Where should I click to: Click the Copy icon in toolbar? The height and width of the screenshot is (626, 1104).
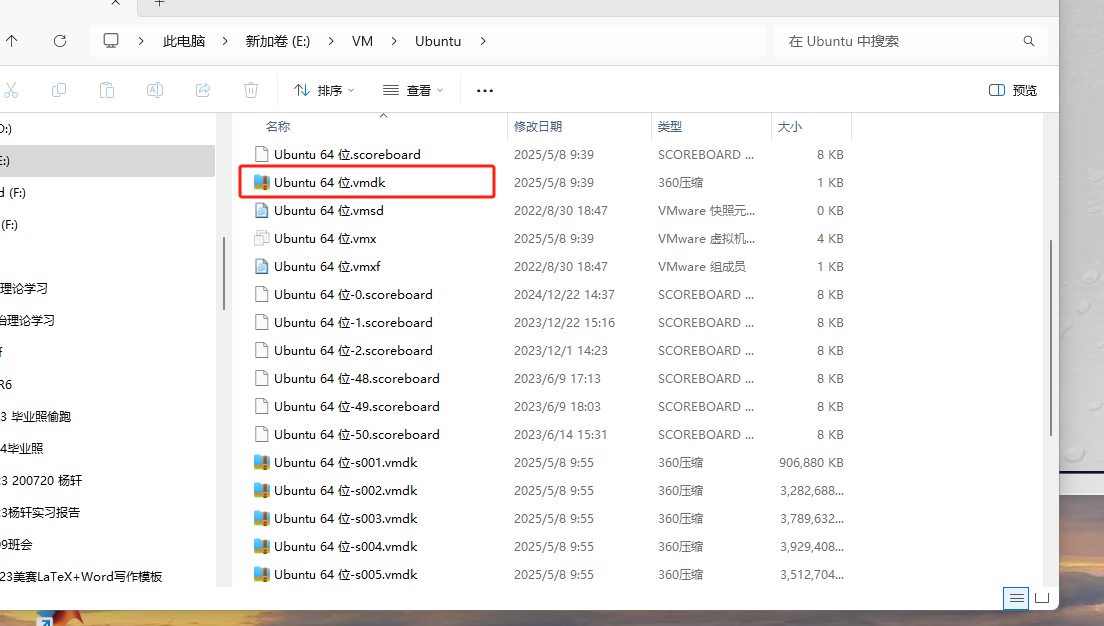click(59, 90)
